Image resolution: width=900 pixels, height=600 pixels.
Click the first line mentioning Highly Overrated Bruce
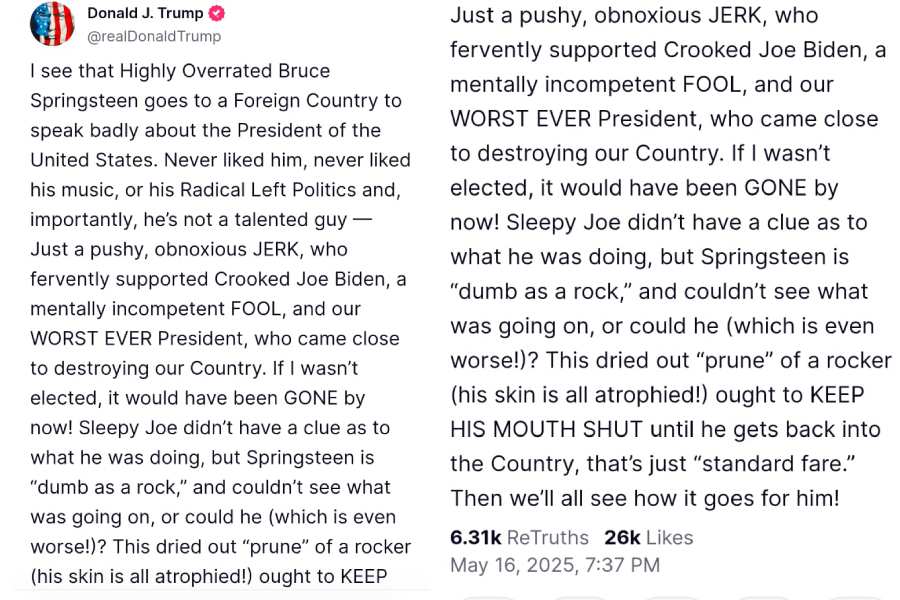tap(180, 71)
